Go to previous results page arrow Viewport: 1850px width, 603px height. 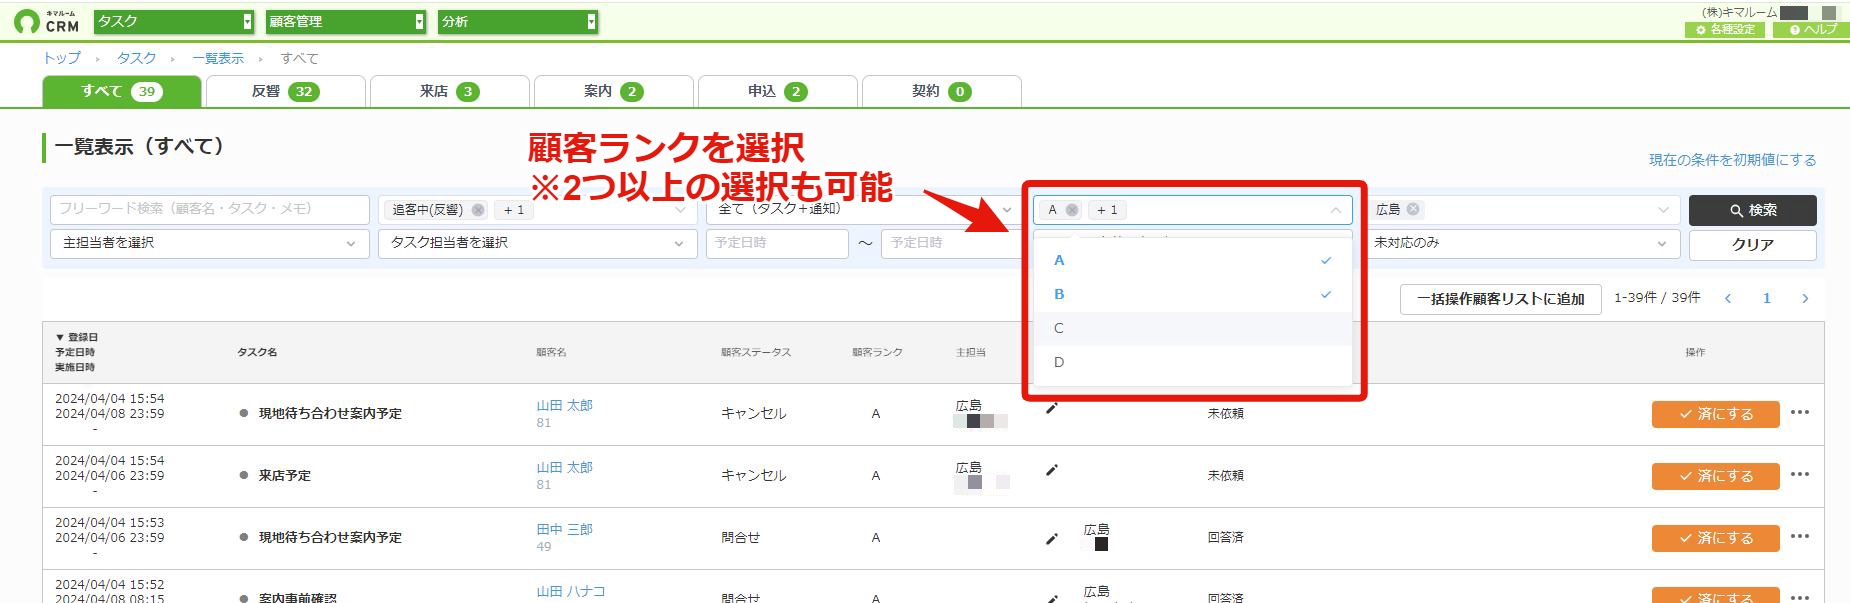click(x=1728, y=298)
